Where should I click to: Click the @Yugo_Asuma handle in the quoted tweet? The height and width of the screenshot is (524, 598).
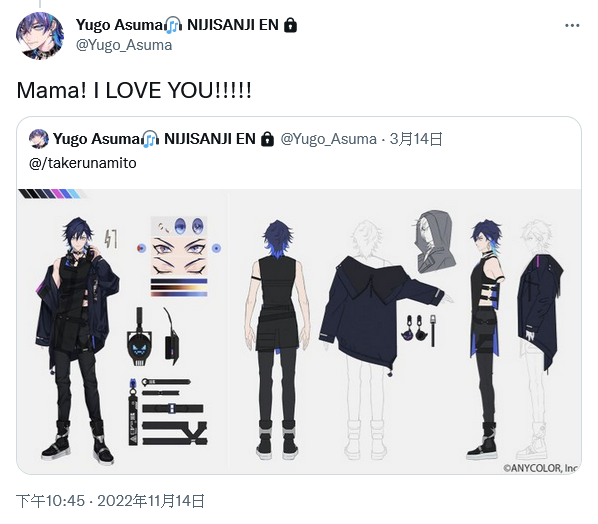(329, 139)
